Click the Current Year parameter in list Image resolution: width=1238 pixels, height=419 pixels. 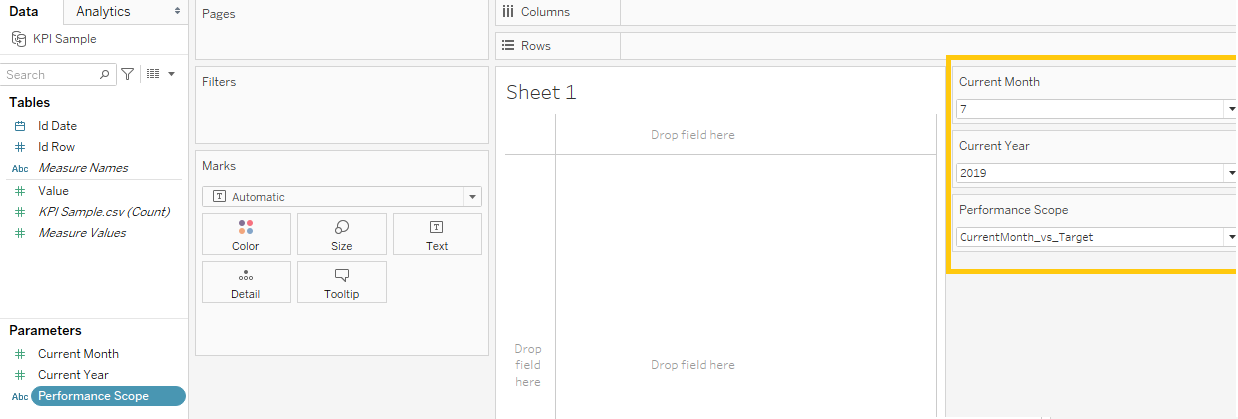[x=73, y=375]
